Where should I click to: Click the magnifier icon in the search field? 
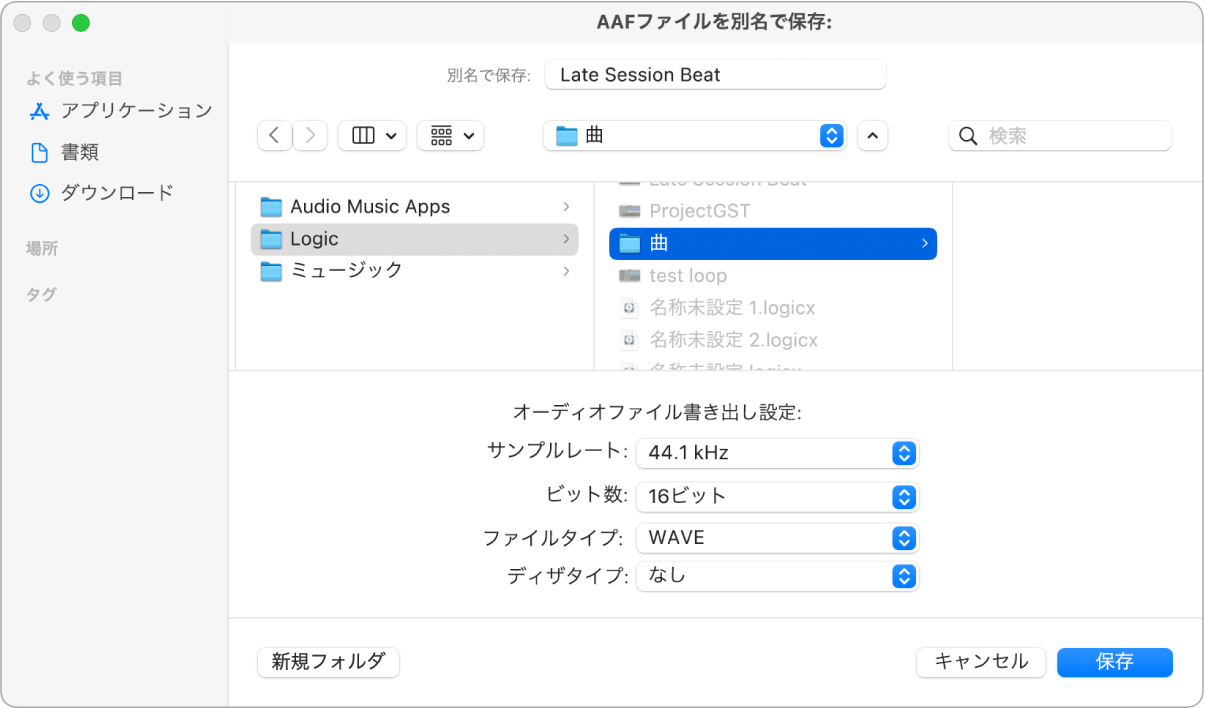[967, 135]
